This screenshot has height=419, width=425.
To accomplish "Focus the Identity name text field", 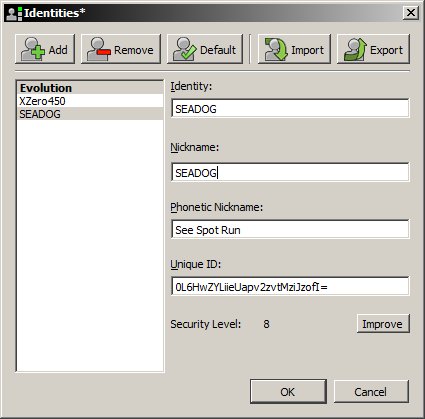I will [290, 108].
